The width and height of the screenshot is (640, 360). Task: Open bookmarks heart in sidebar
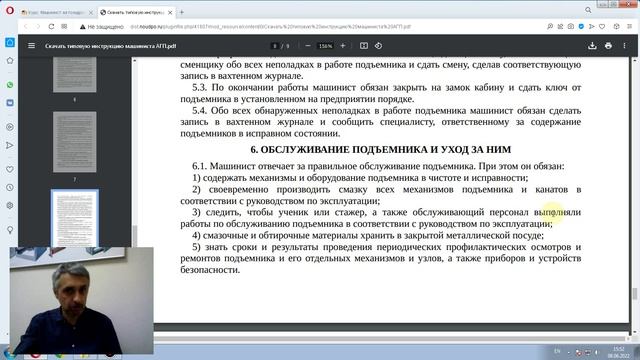click(10, 169)
